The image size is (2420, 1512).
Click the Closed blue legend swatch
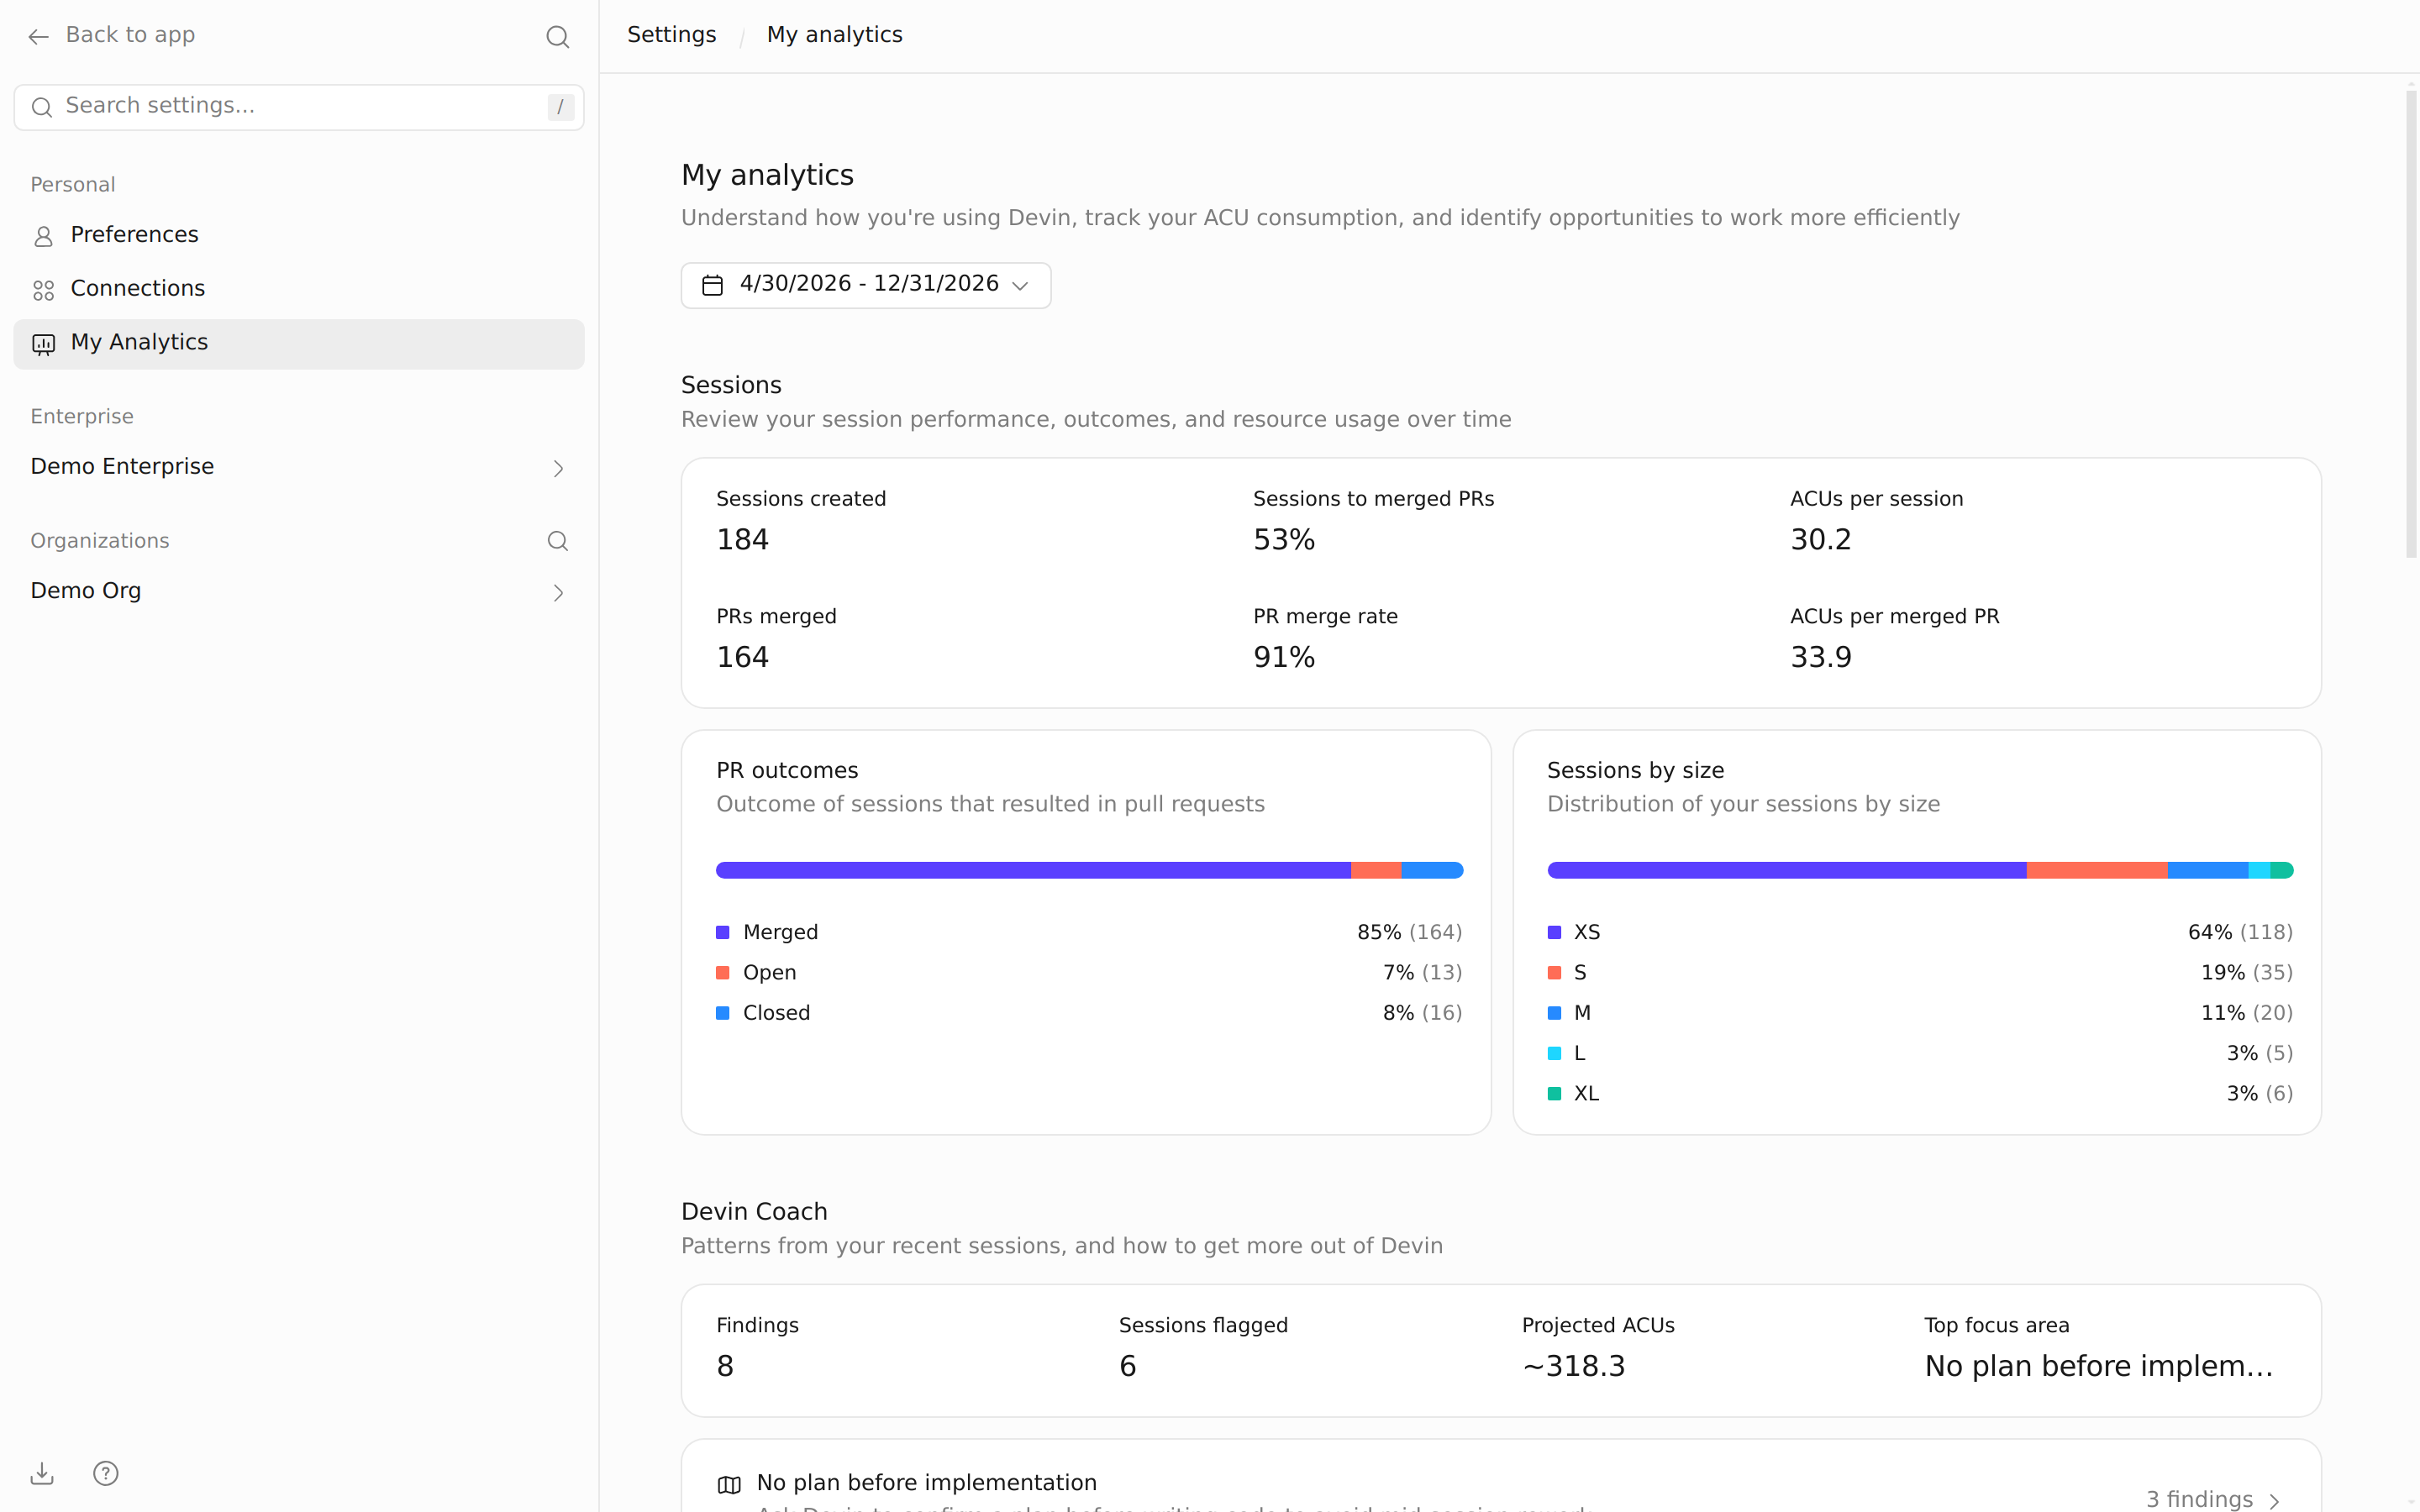click(723, 1013)
